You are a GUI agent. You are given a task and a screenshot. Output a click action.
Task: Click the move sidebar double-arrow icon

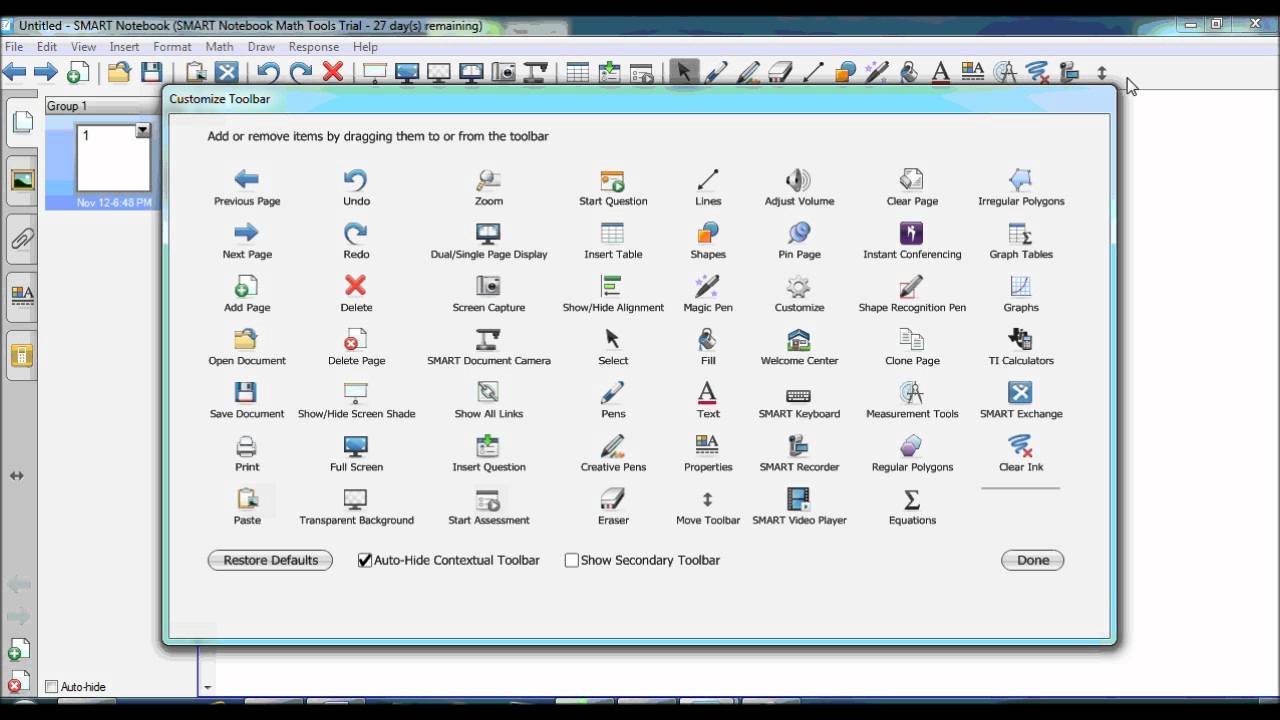click(x=17, y=476)
